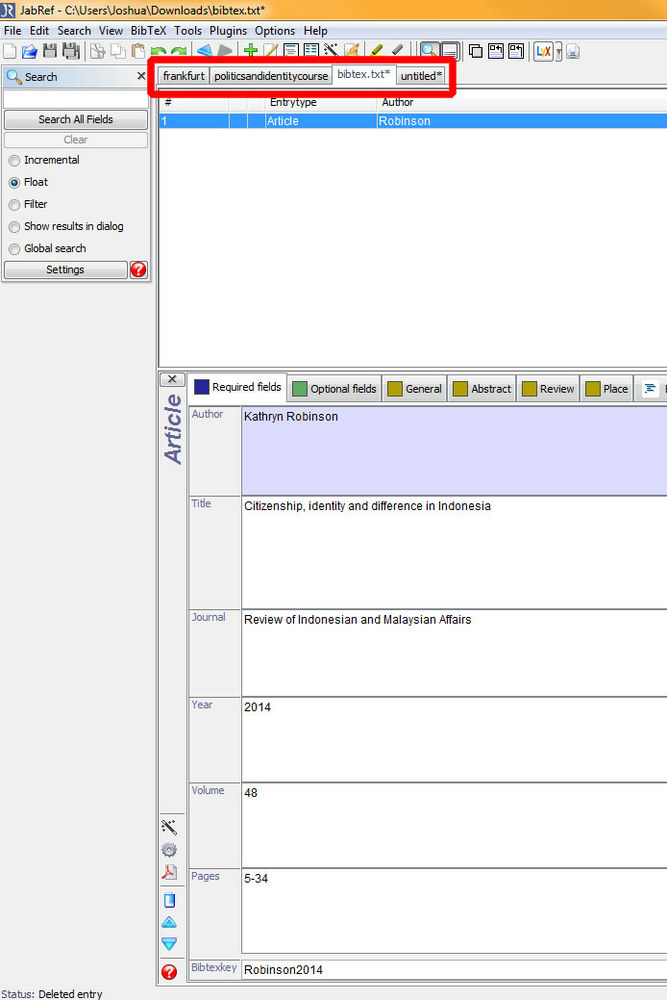Switch to Optional fields tab
The image size is (667, 1000).
click(334, 389)
